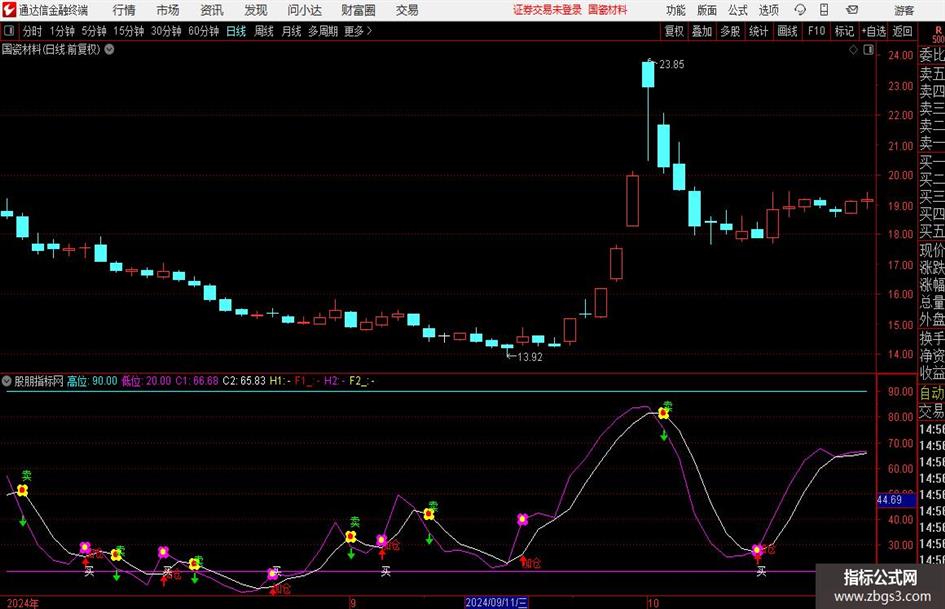Viewport: 945px width, 609px height.
Task: Select the 周线 weekly chart tab
Action: pyautogui.click(x=263, y=31)
